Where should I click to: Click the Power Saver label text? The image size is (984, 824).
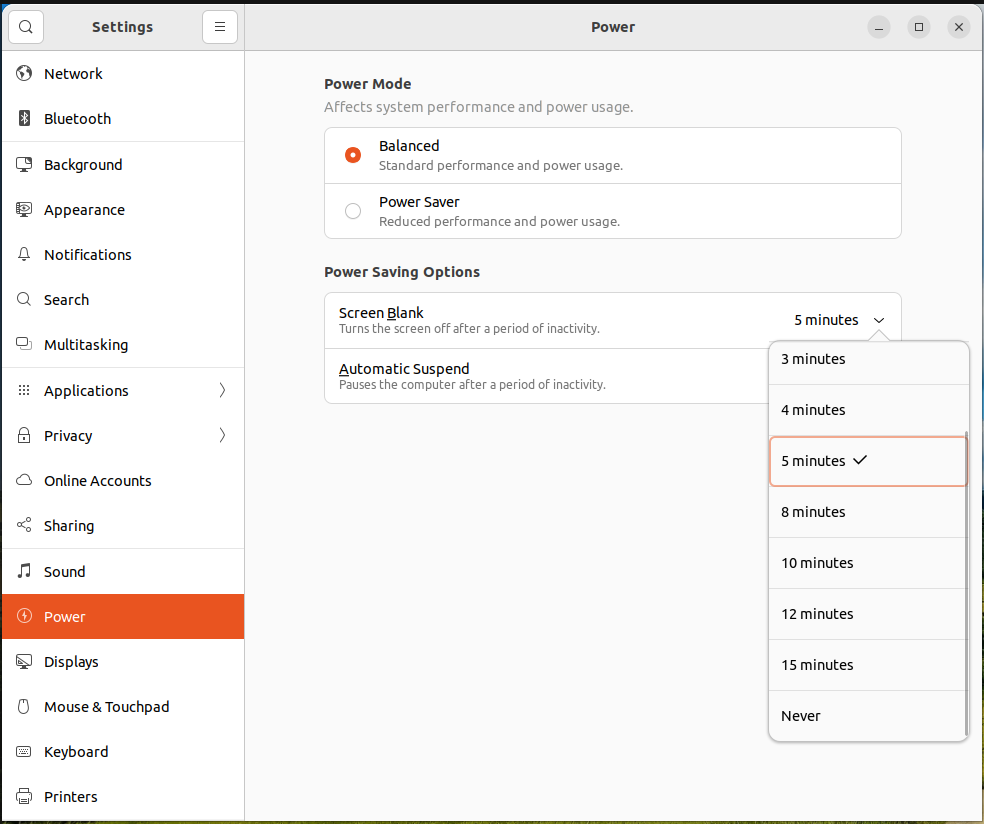click(419, 202)
